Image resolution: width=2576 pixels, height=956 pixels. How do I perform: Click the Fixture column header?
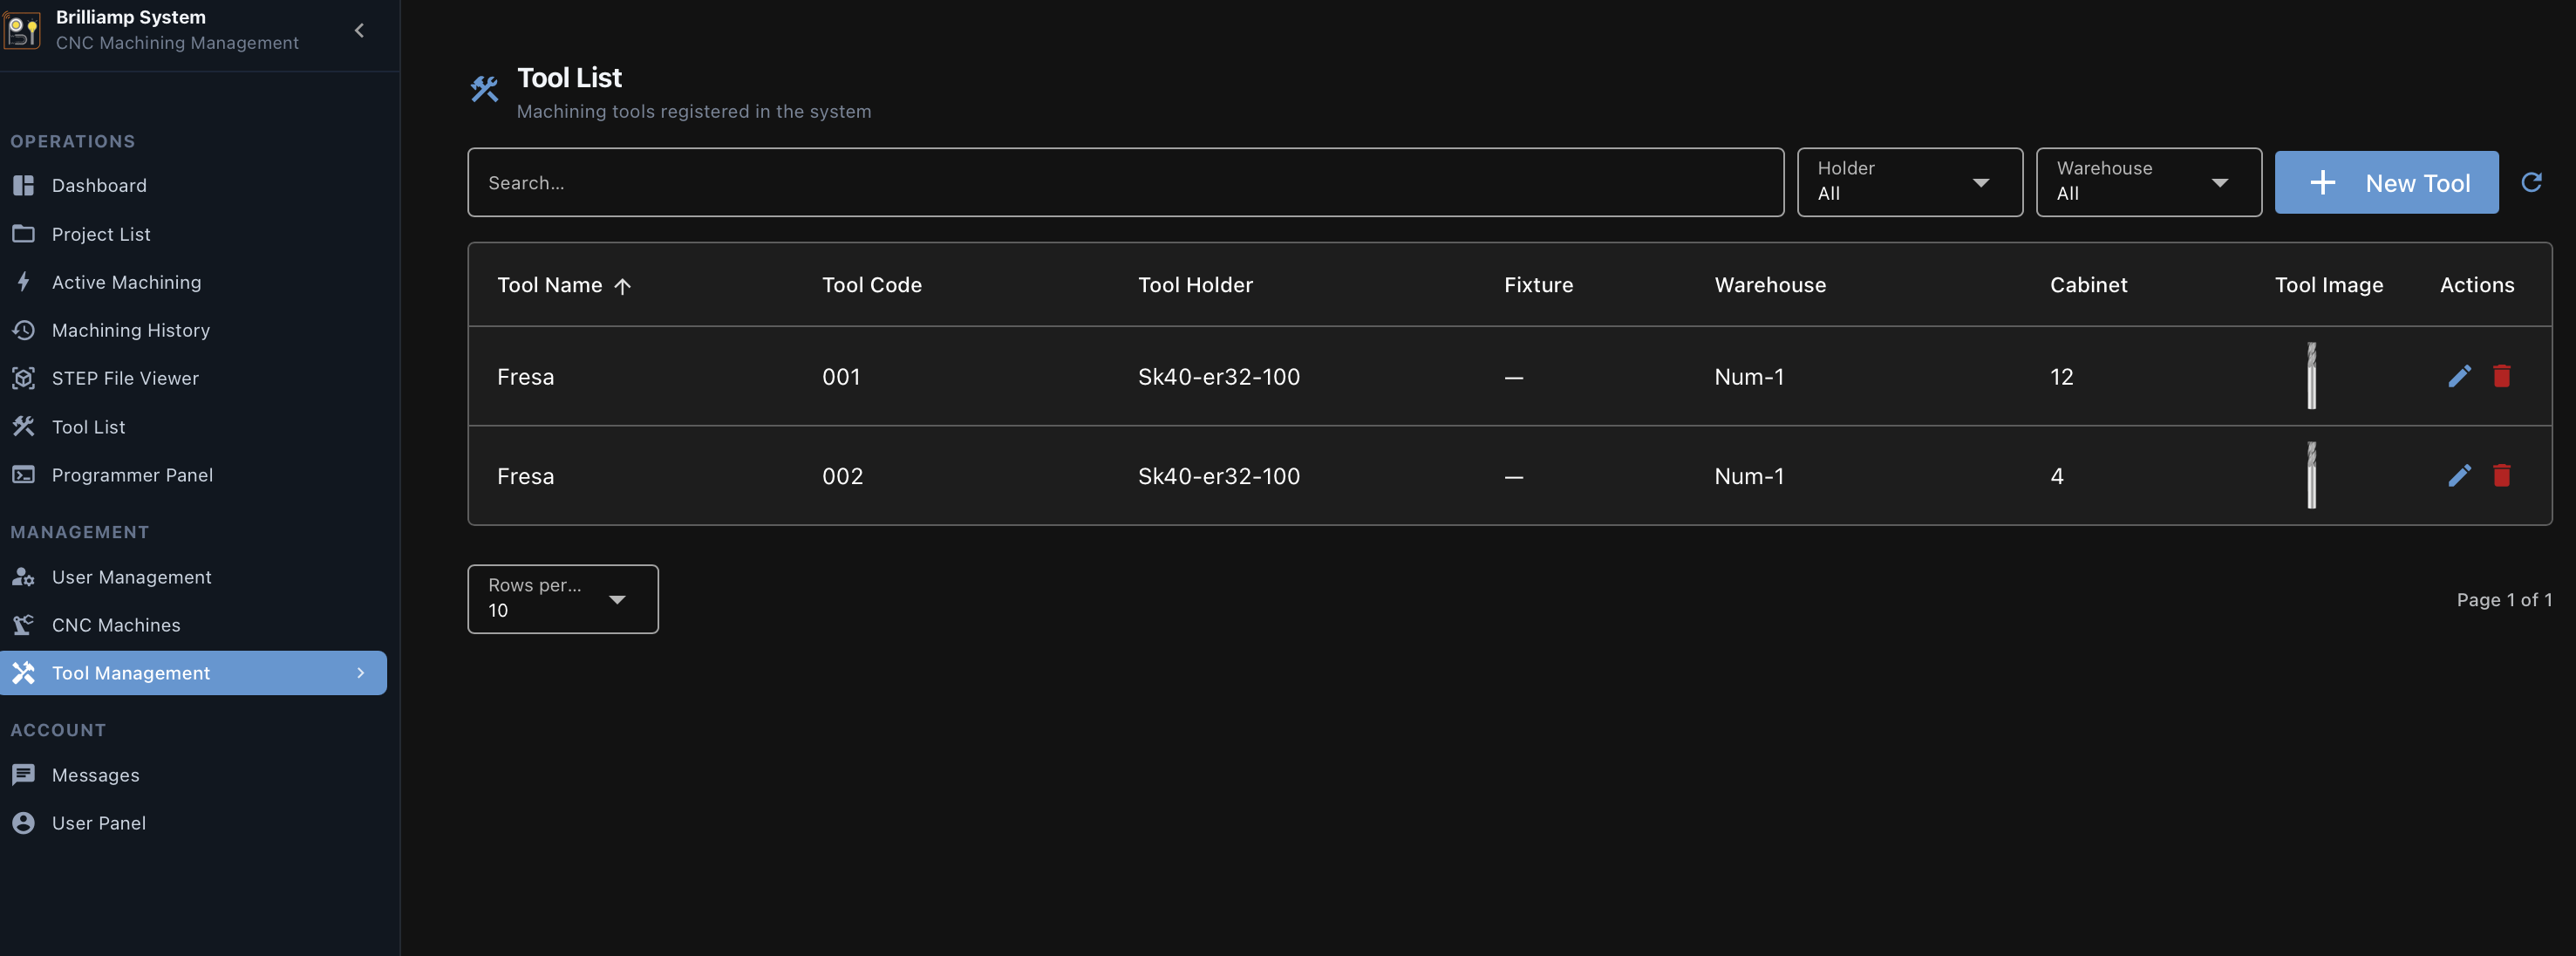coord(1538,285)
